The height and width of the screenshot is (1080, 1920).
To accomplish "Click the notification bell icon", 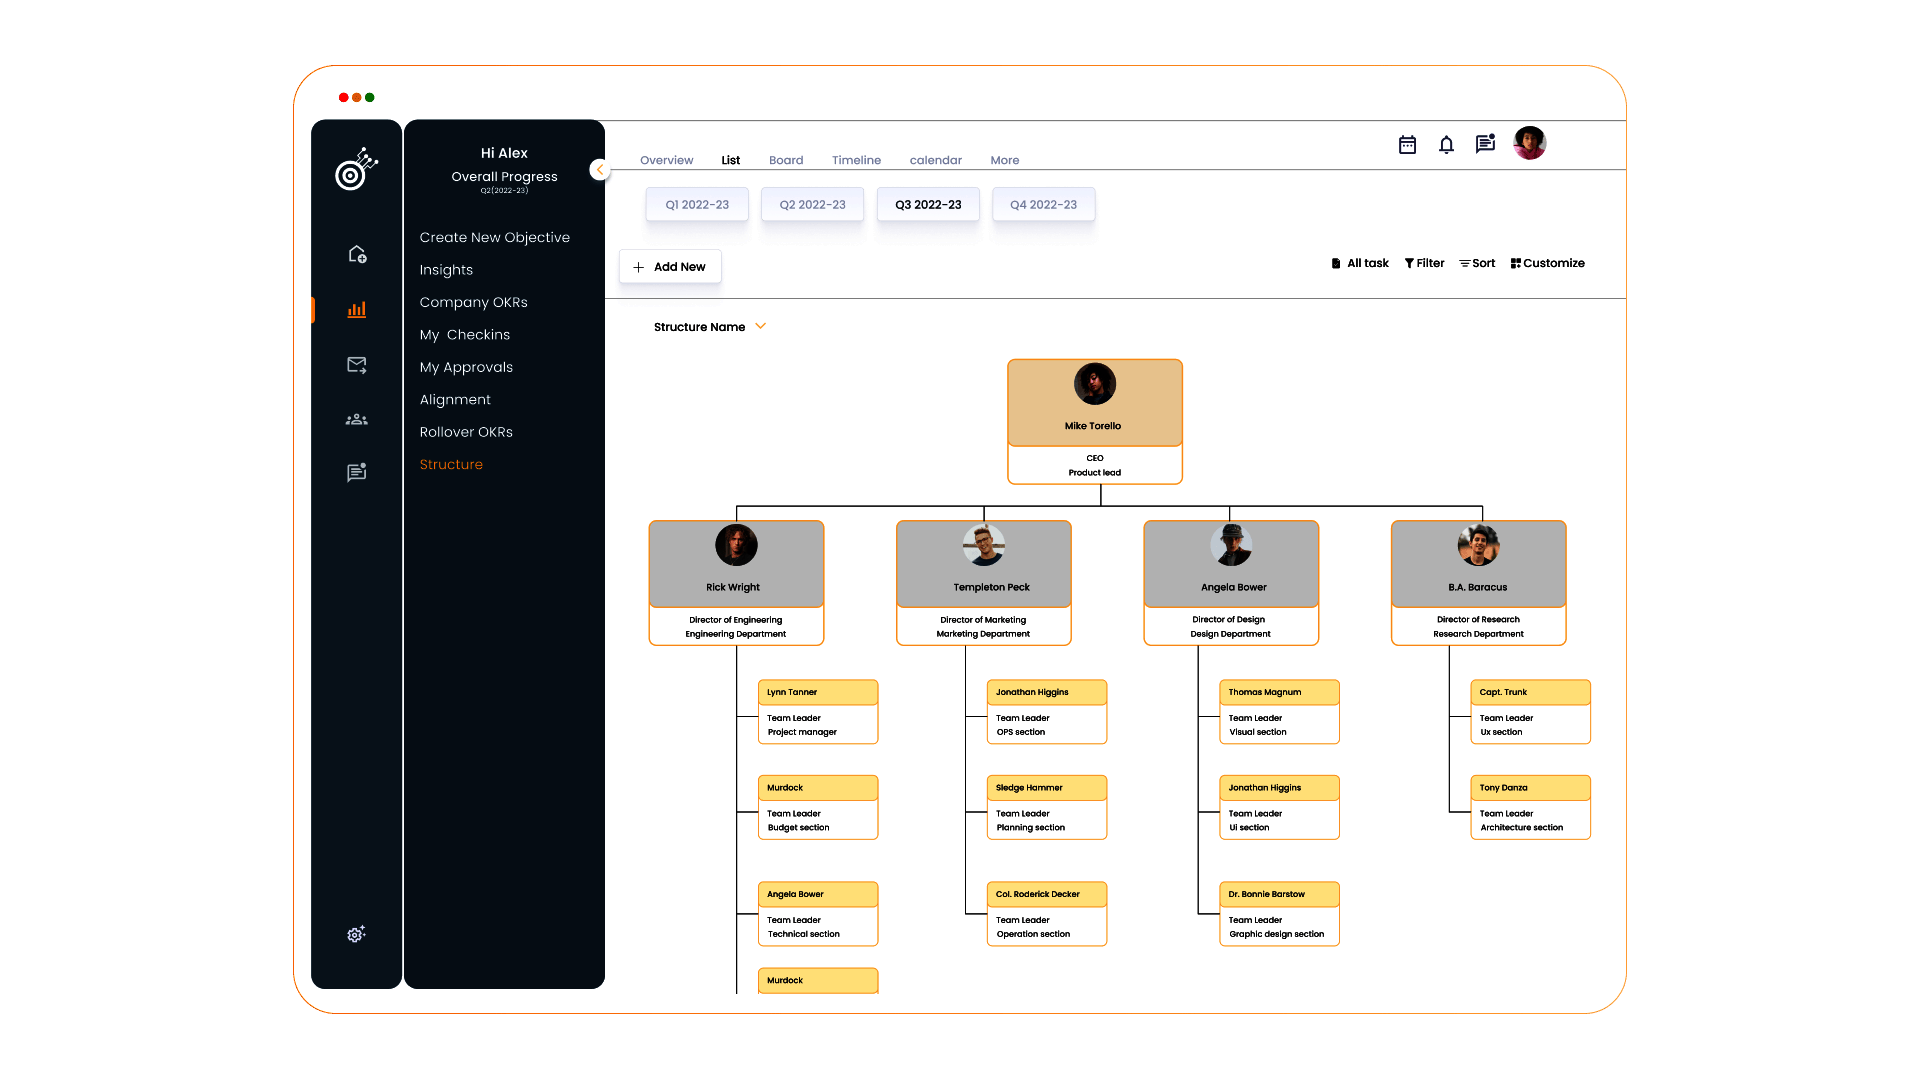I will (x=1446, y=145).
